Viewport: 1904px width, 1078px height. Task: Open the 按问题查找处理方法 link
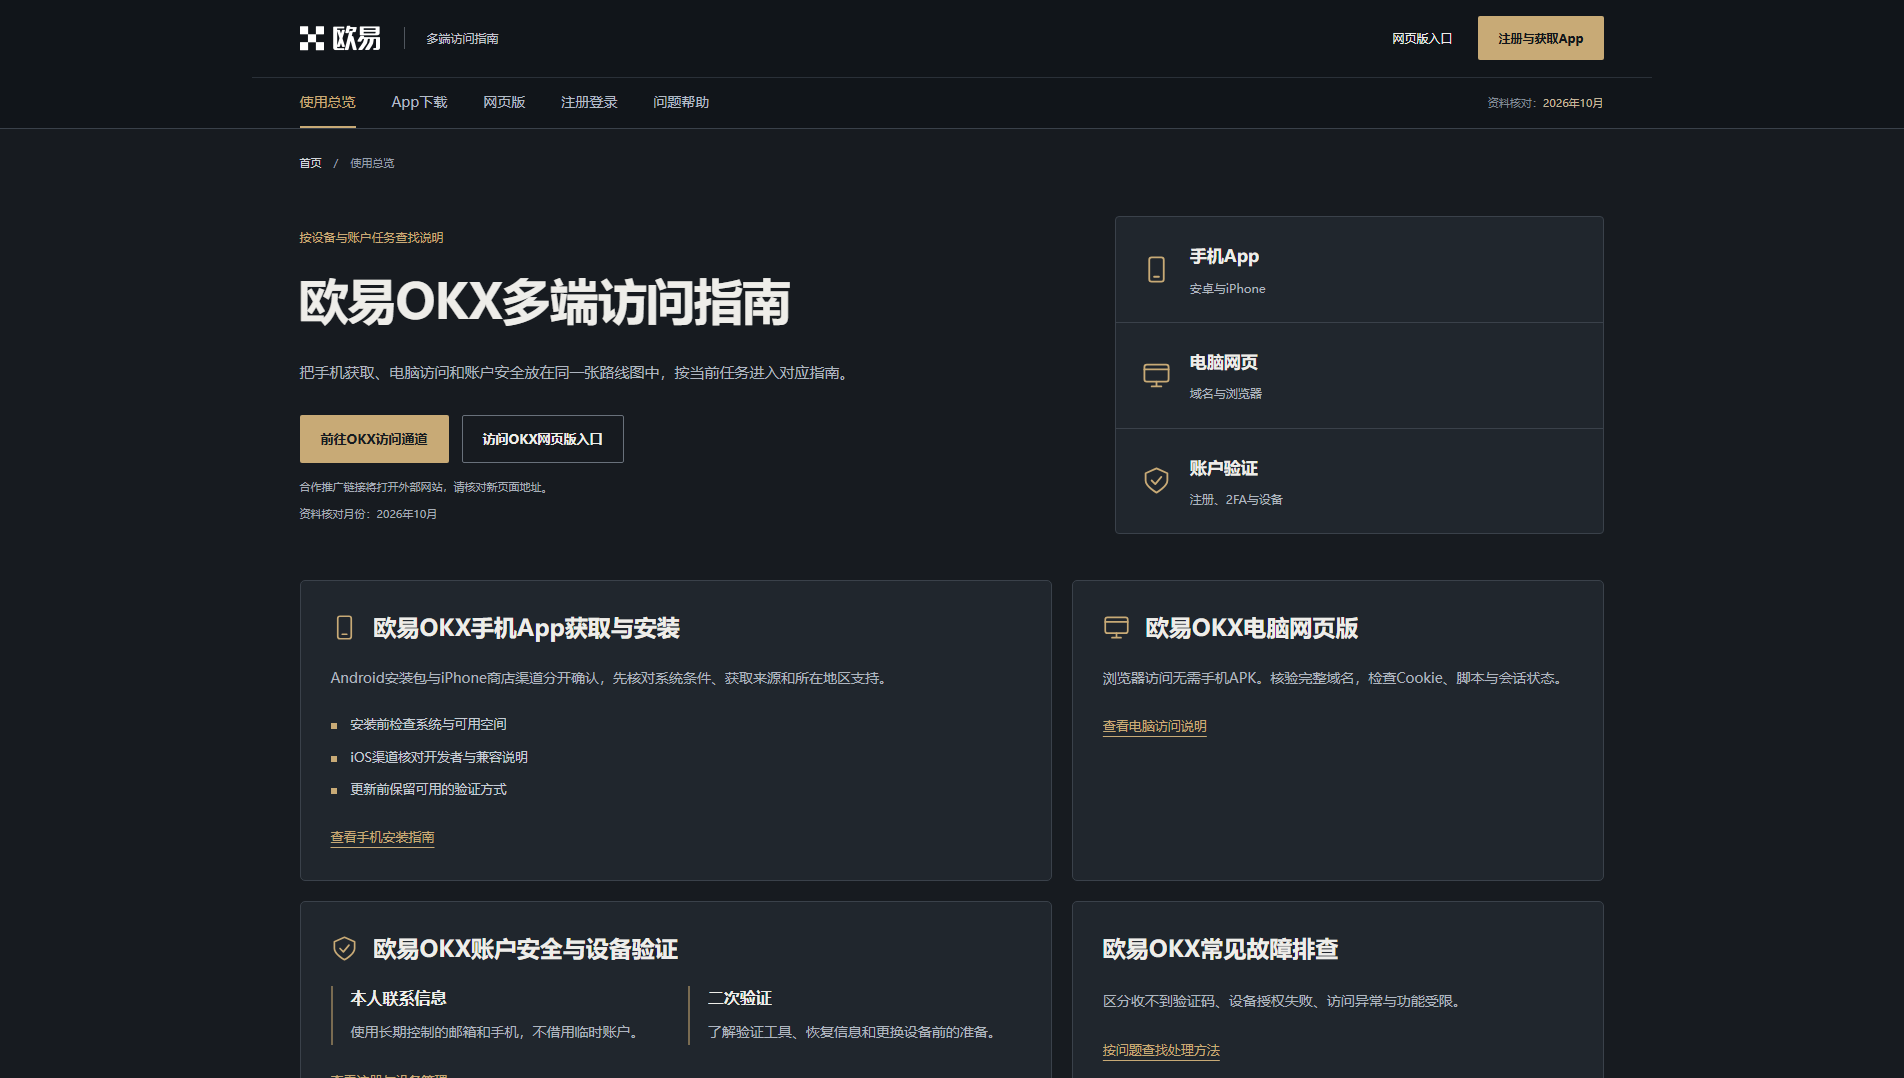click(x=1161, y=1050)
